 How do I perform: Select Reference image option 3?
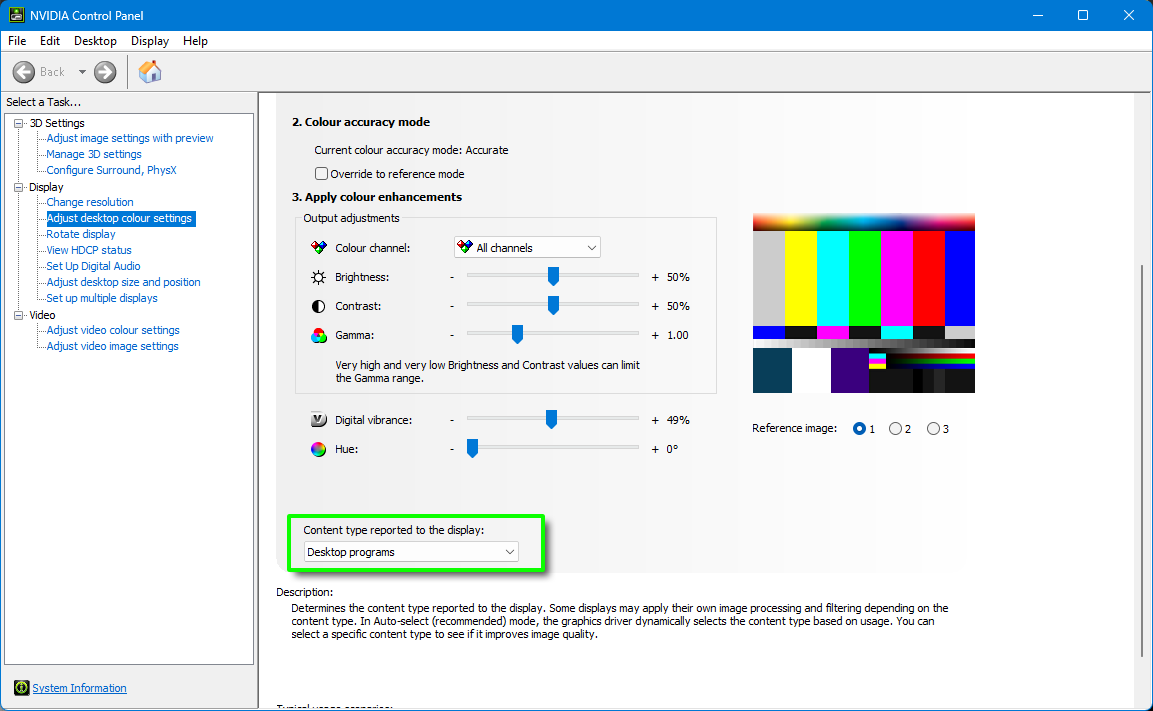[933, 429]
